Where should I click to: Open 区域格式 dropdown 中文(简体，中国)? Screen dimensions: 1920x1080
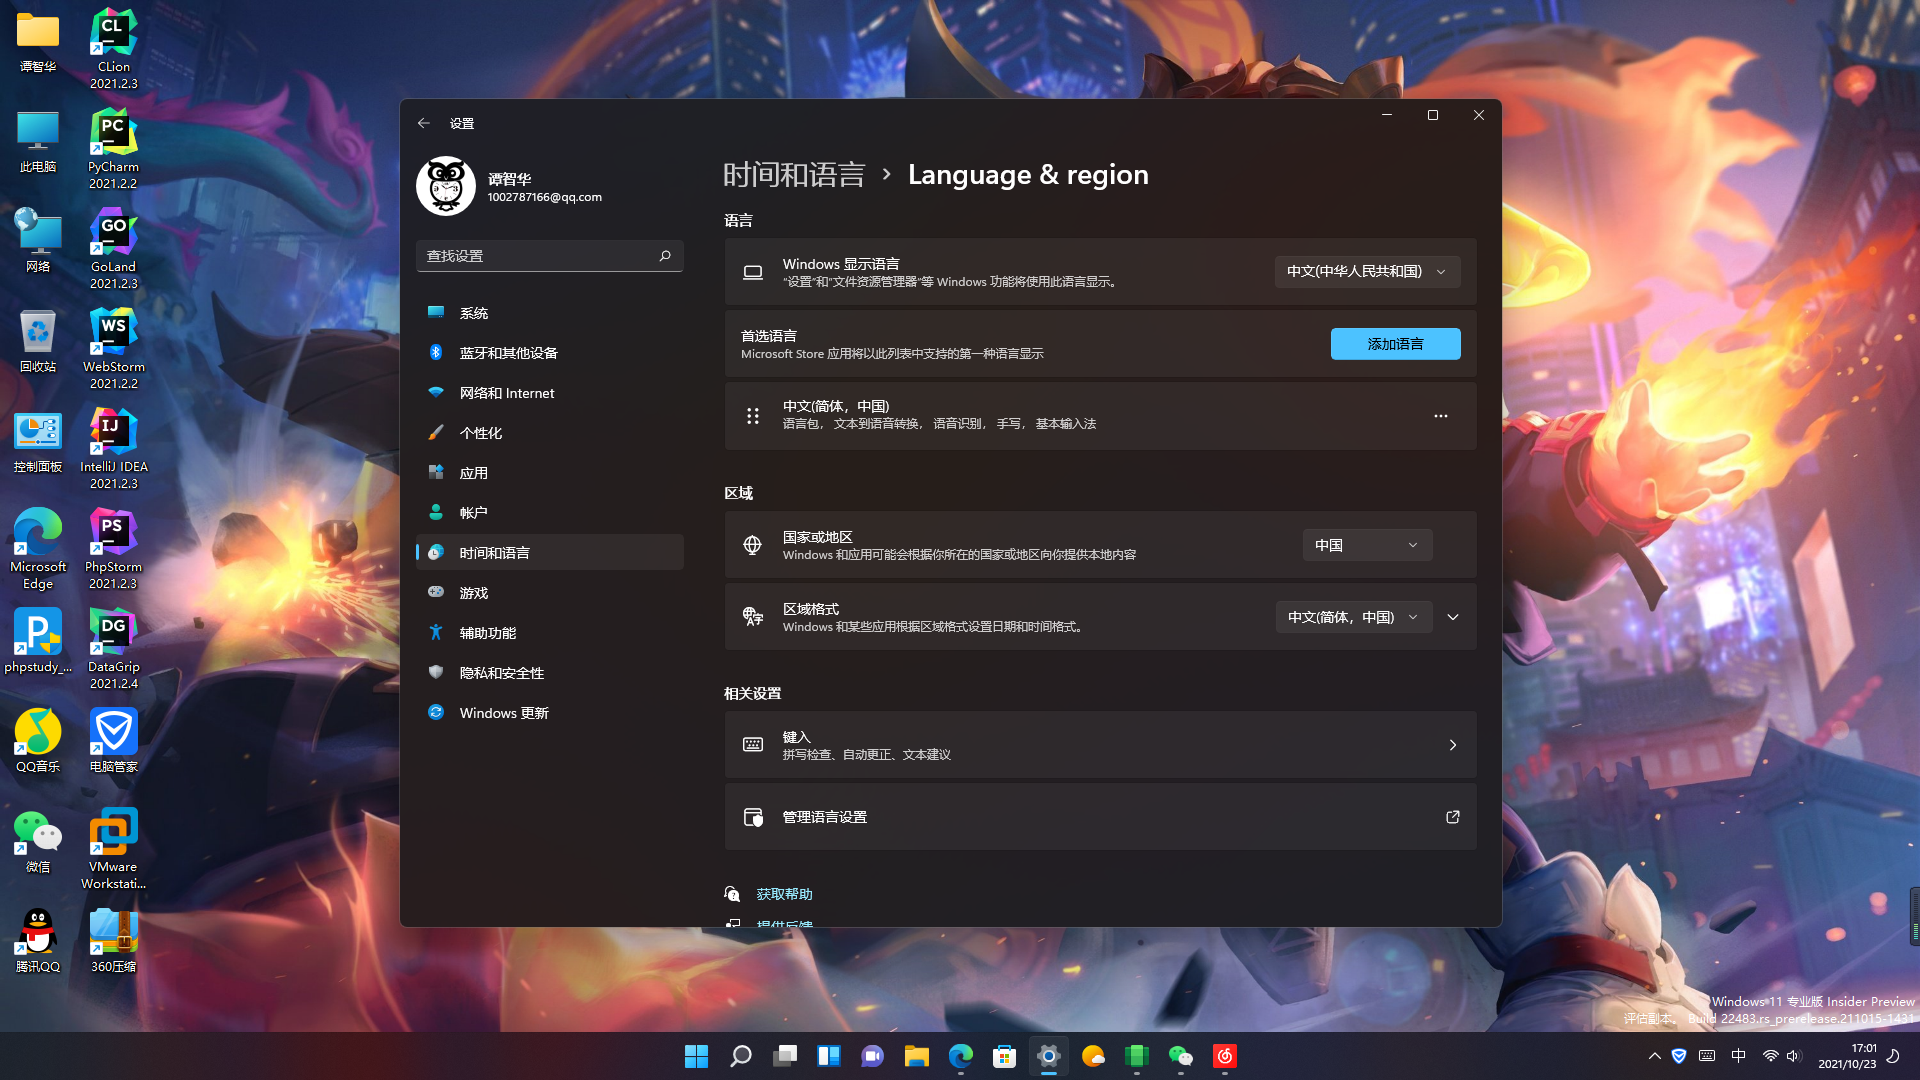(x=1353, y=617)
